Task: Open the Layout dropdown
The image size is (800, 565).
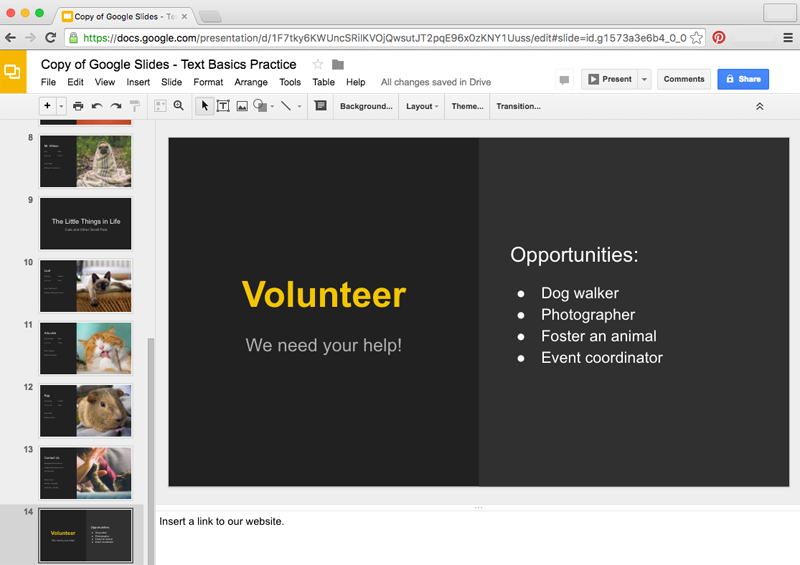Action: [422, 106]
